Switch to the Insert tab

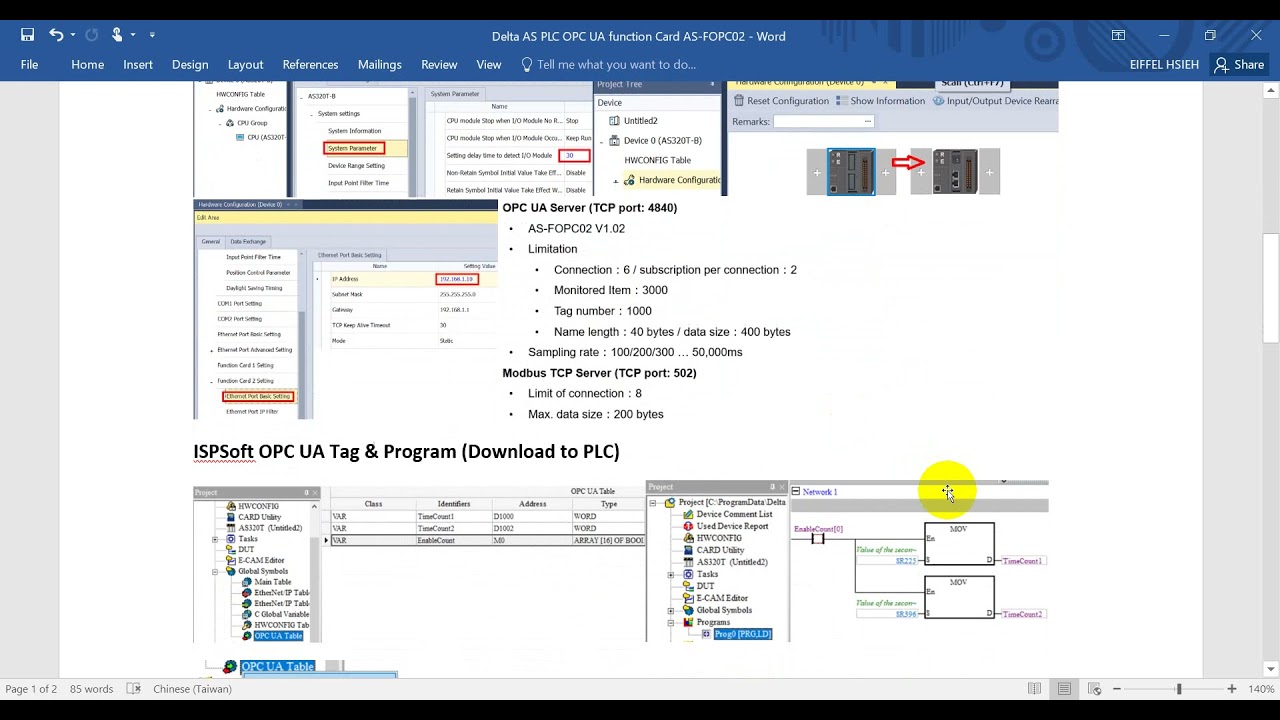click(x=138, y=64)
